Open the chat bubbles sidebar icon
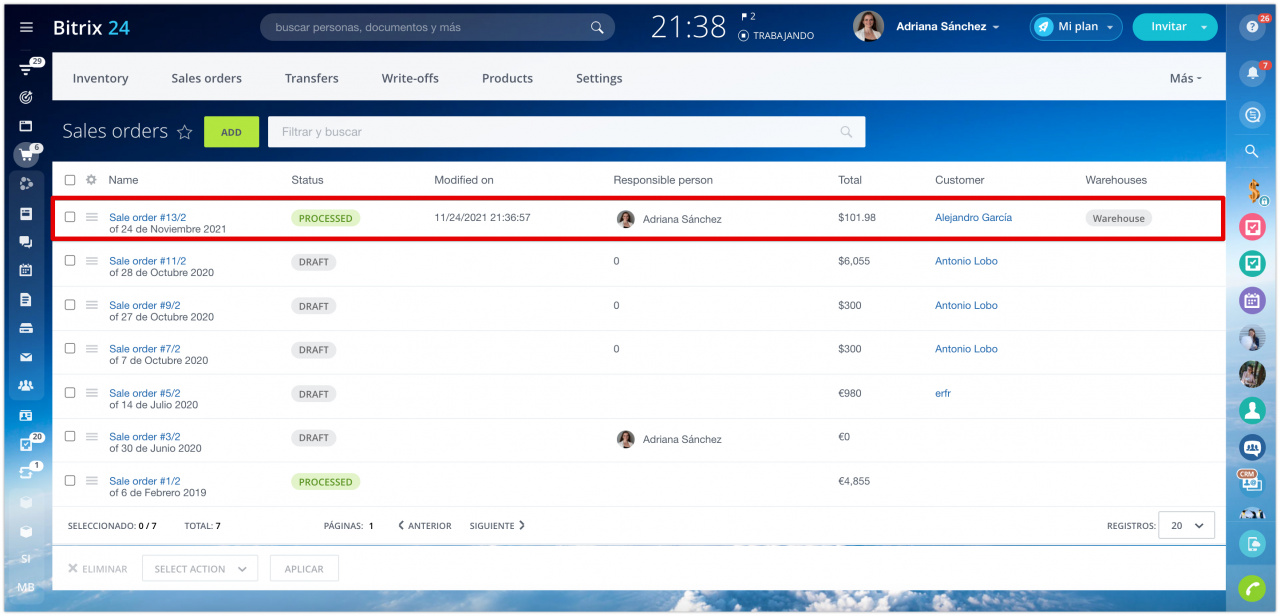1280x616 pixels. pos(26,242)
